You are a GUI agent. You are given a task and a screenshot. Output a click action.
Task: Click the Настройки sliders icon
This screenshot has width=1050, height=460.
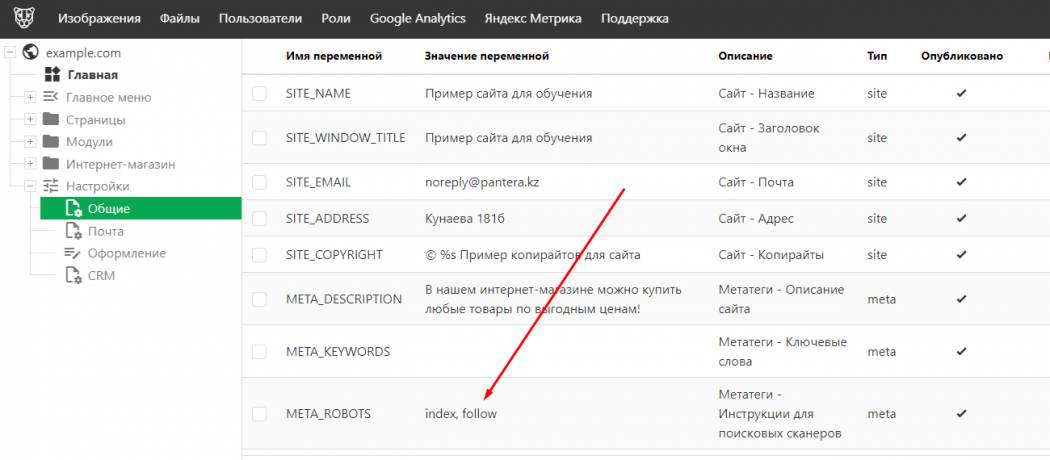tap(51, 186)
